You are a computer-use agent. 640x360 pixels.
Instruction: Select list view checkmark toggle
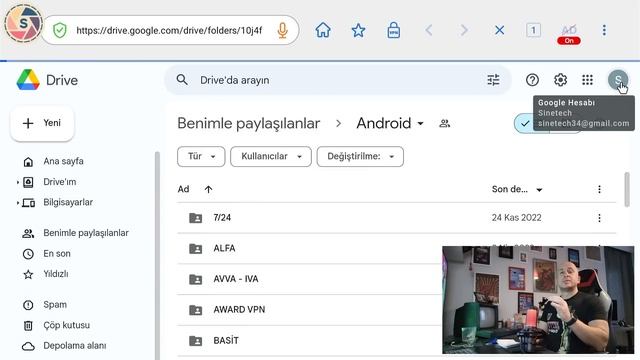tap(525, 123)
